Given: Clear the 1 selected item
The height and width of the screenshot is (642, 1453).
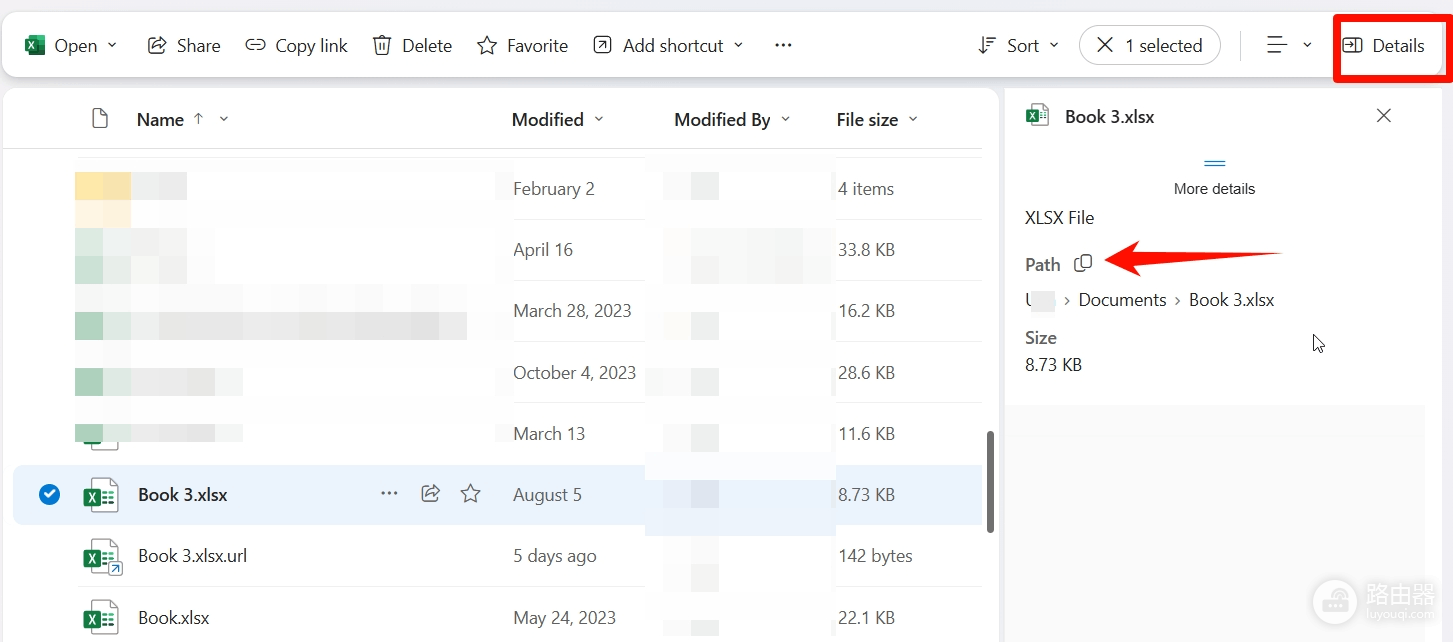Looking at the screenshot, I should pyautogui.click(x=1149, y=45).
